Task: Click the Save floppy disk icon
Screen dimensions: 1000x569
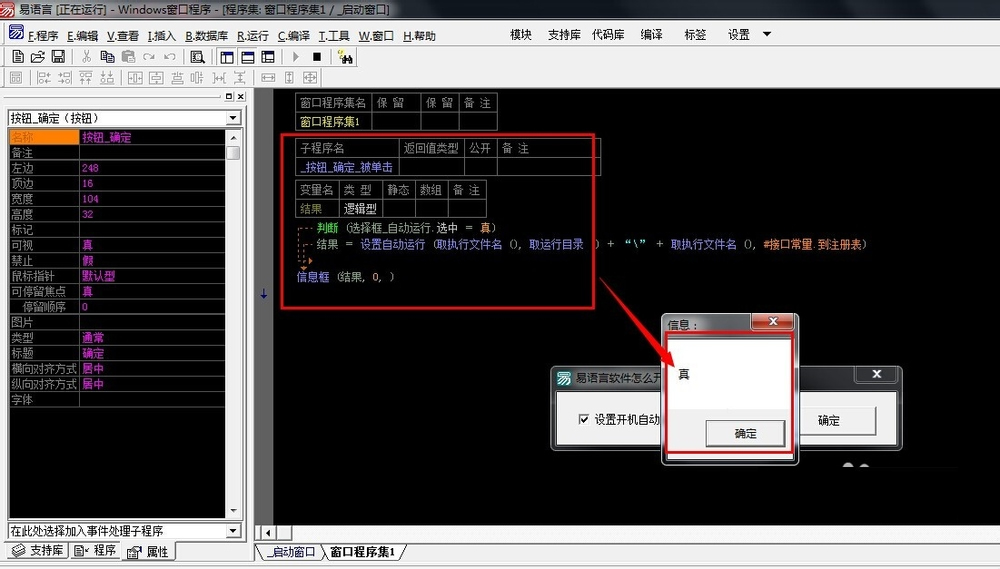Action: (x=58, y=57)
